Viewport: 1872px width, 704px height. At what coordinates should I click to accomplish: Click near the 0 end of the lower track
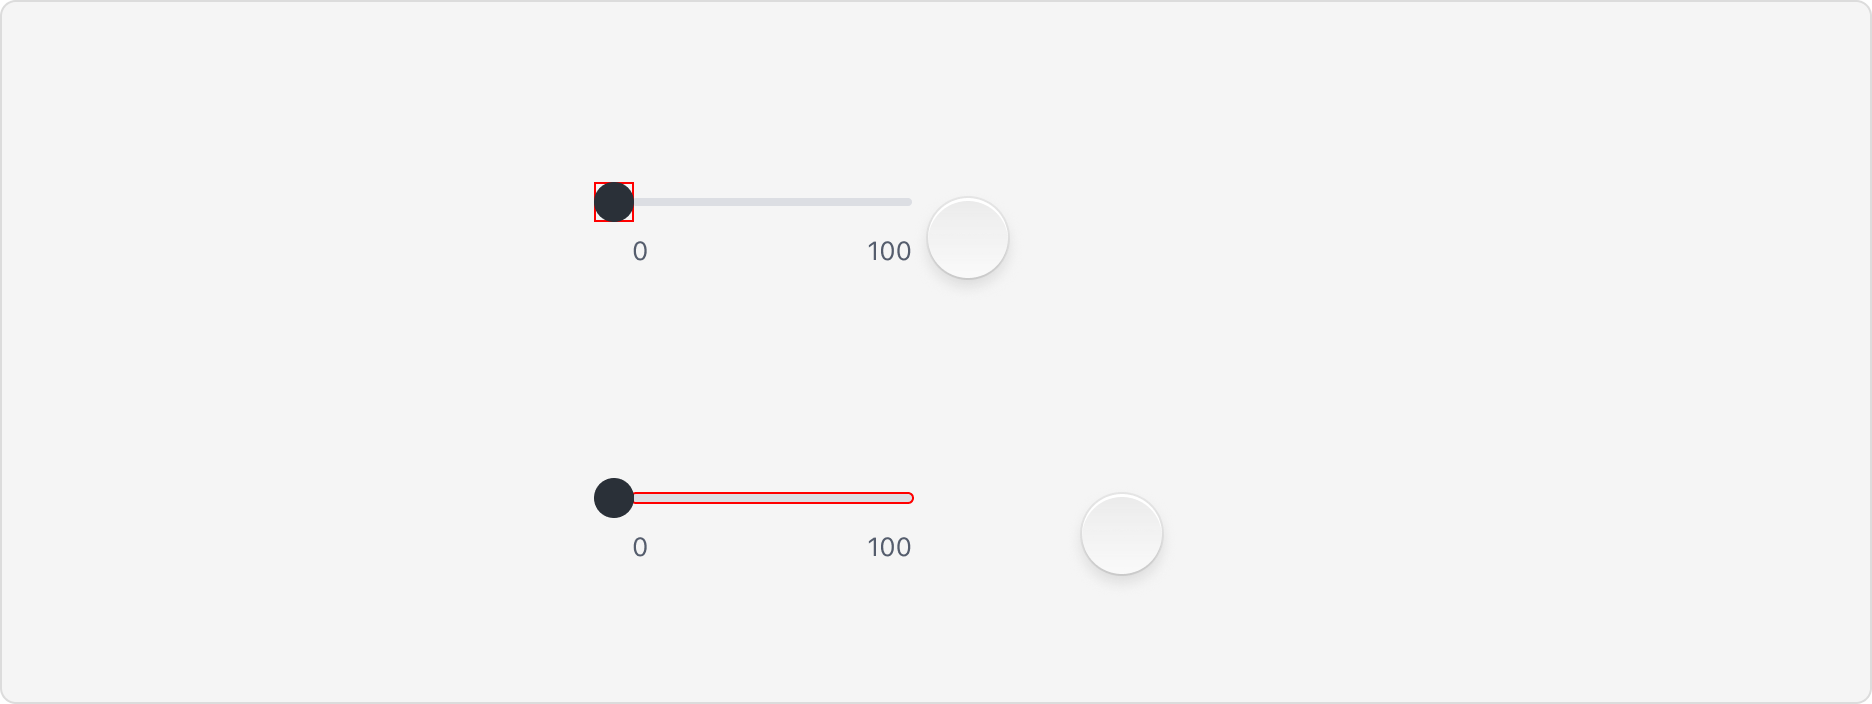[645, 497]
